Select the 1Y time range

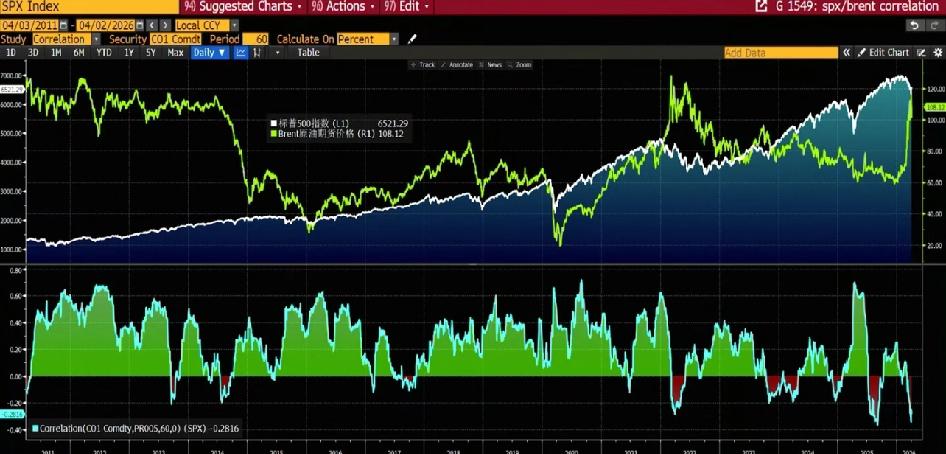pos(129,52)
